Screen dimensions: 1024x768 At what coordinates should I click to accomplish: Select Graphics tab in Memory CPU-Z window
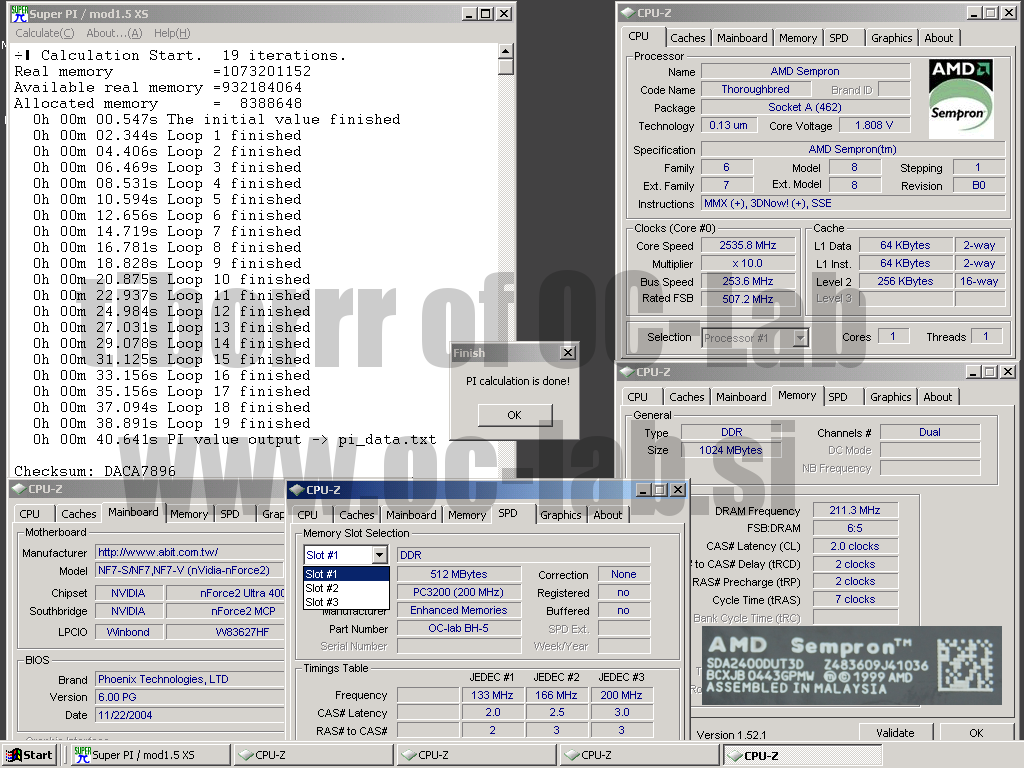891,397
